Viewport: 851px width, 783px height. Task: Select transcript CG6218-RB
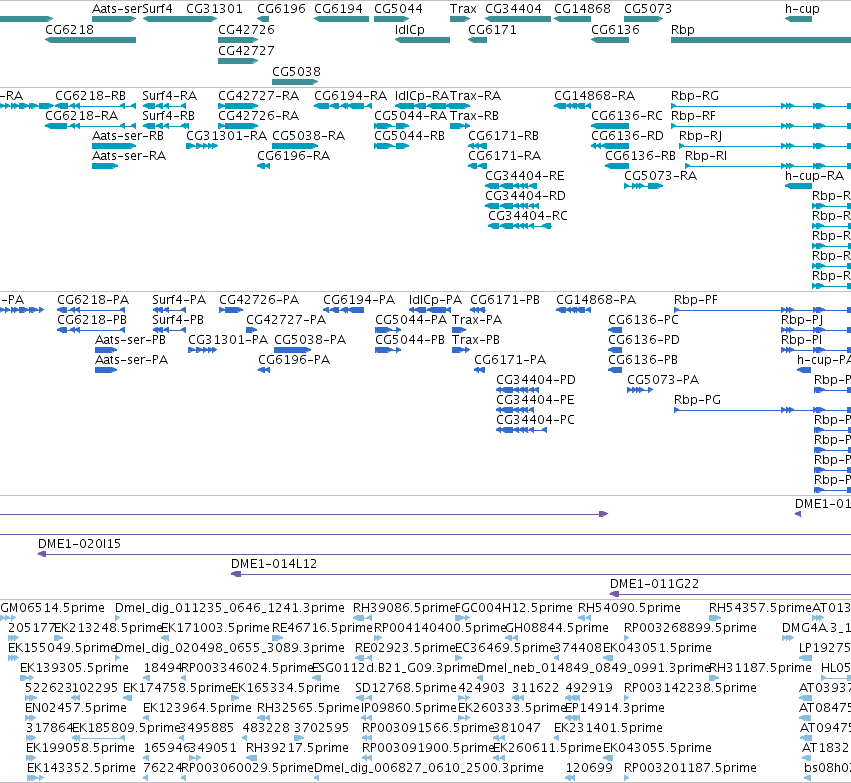click(96, 106)
